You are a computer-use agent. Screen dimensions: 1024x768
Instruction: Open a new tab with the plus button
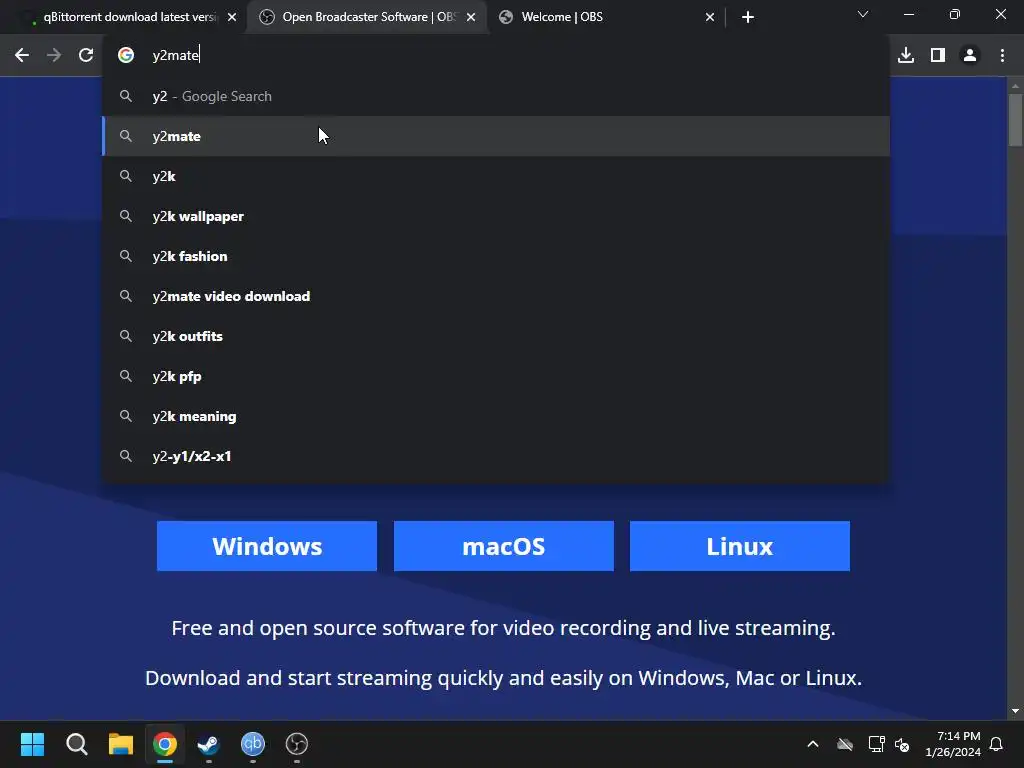[748, 17]
